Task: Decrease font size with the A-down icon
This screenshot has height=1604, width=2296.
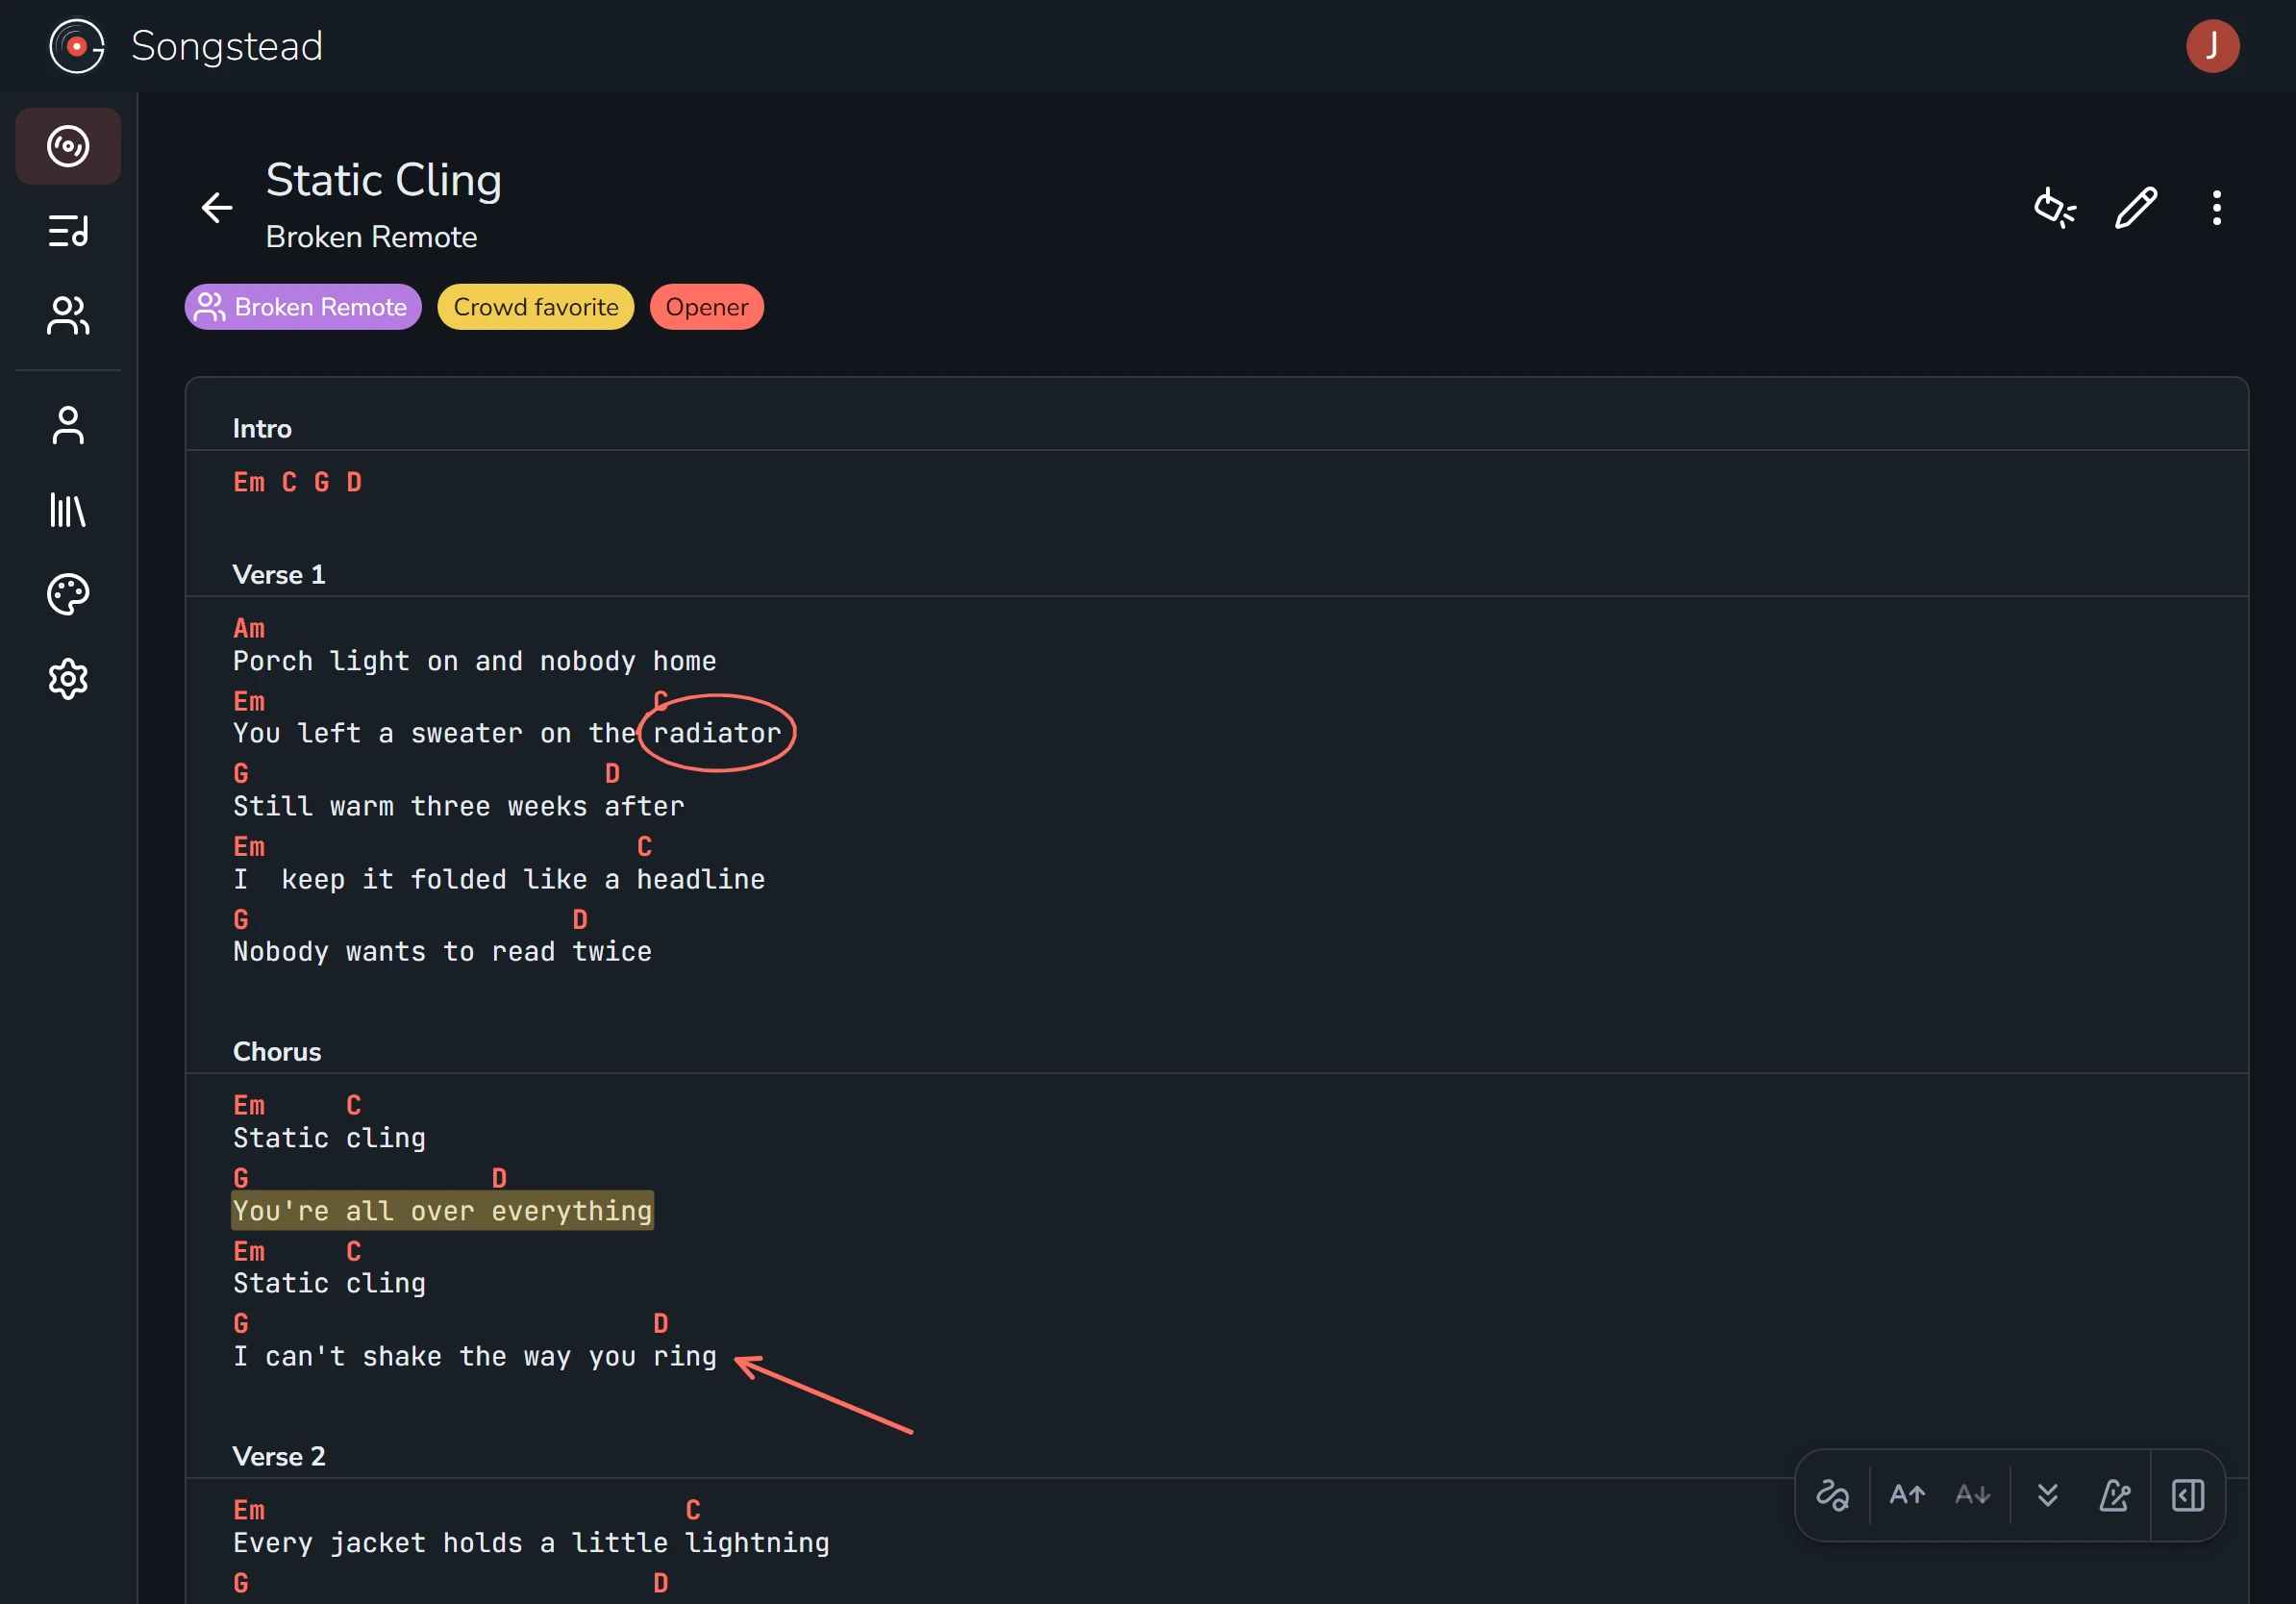Action: coord(1973,1495)
